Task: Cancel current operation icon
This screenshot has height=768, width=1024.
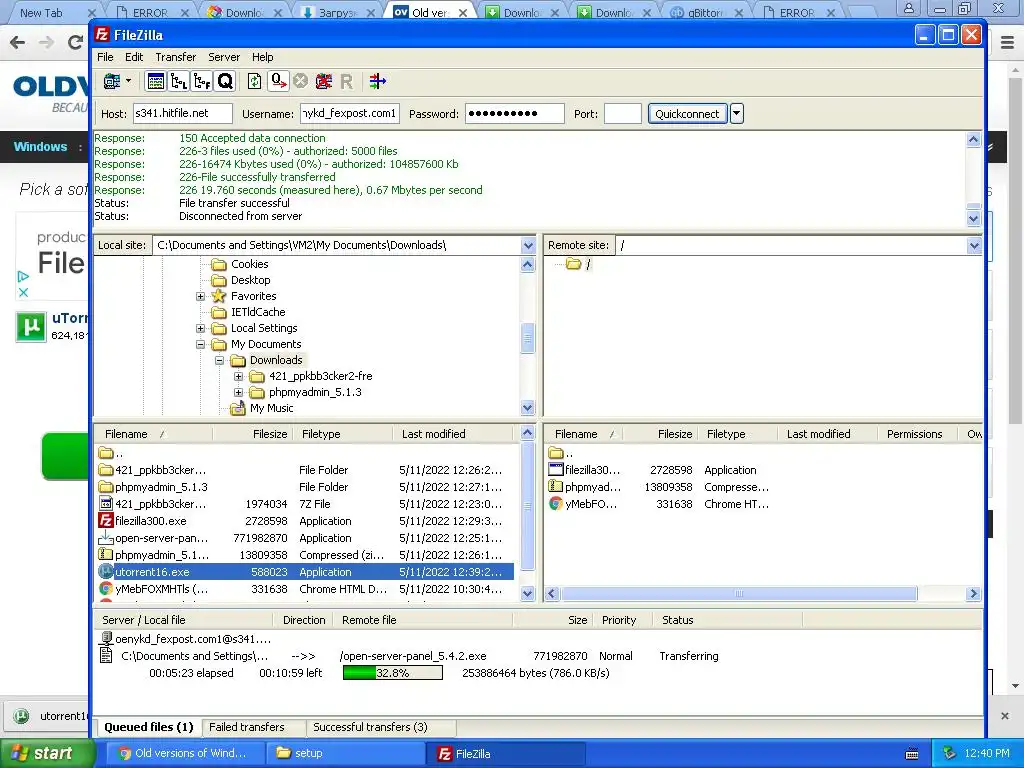Action: (300, 81)
